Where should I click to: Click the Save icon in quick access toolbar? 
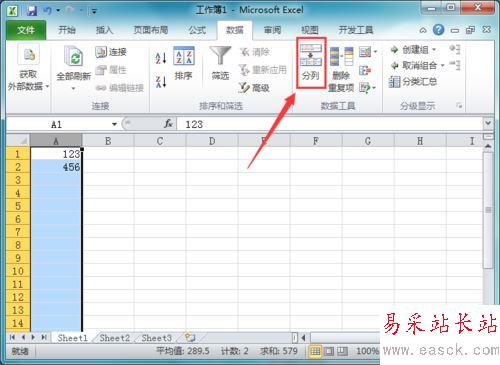pos(32,11)
